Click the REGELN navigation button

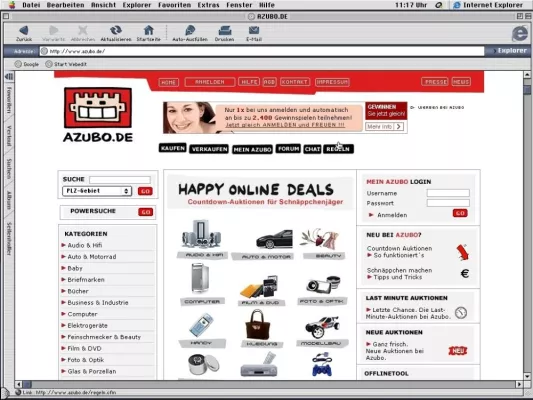[338, 149]
